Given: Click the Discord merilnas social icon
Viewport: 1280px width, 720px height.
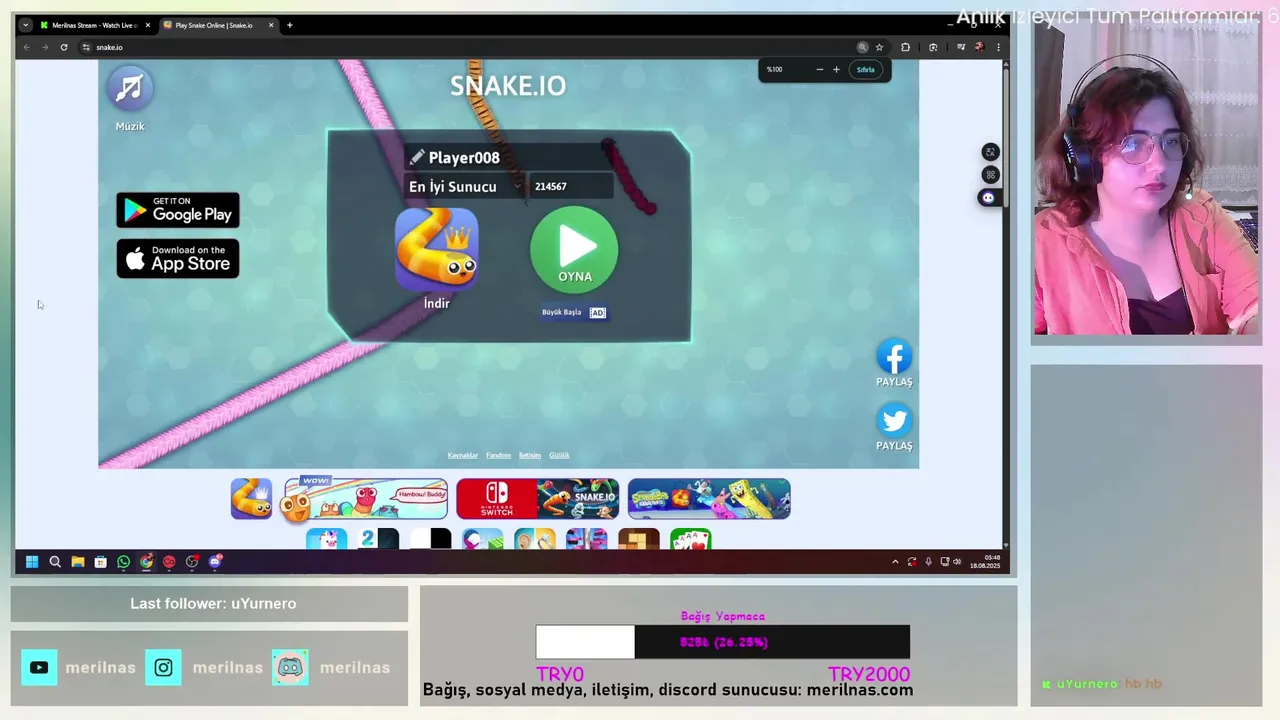Looking at the screenshot, I should pos(290,667).
